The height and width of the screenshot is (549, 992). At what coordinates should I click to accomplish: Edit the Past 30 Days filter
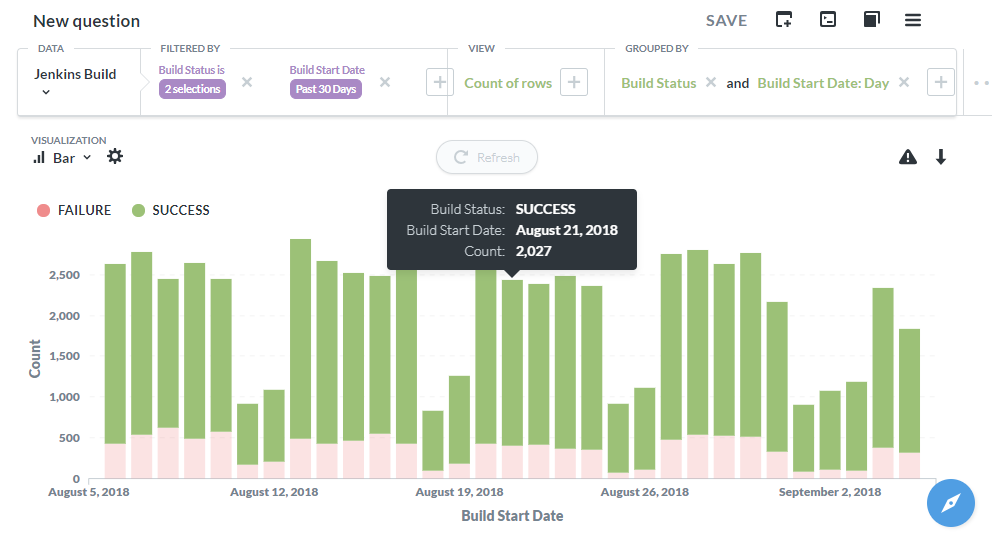326,89
